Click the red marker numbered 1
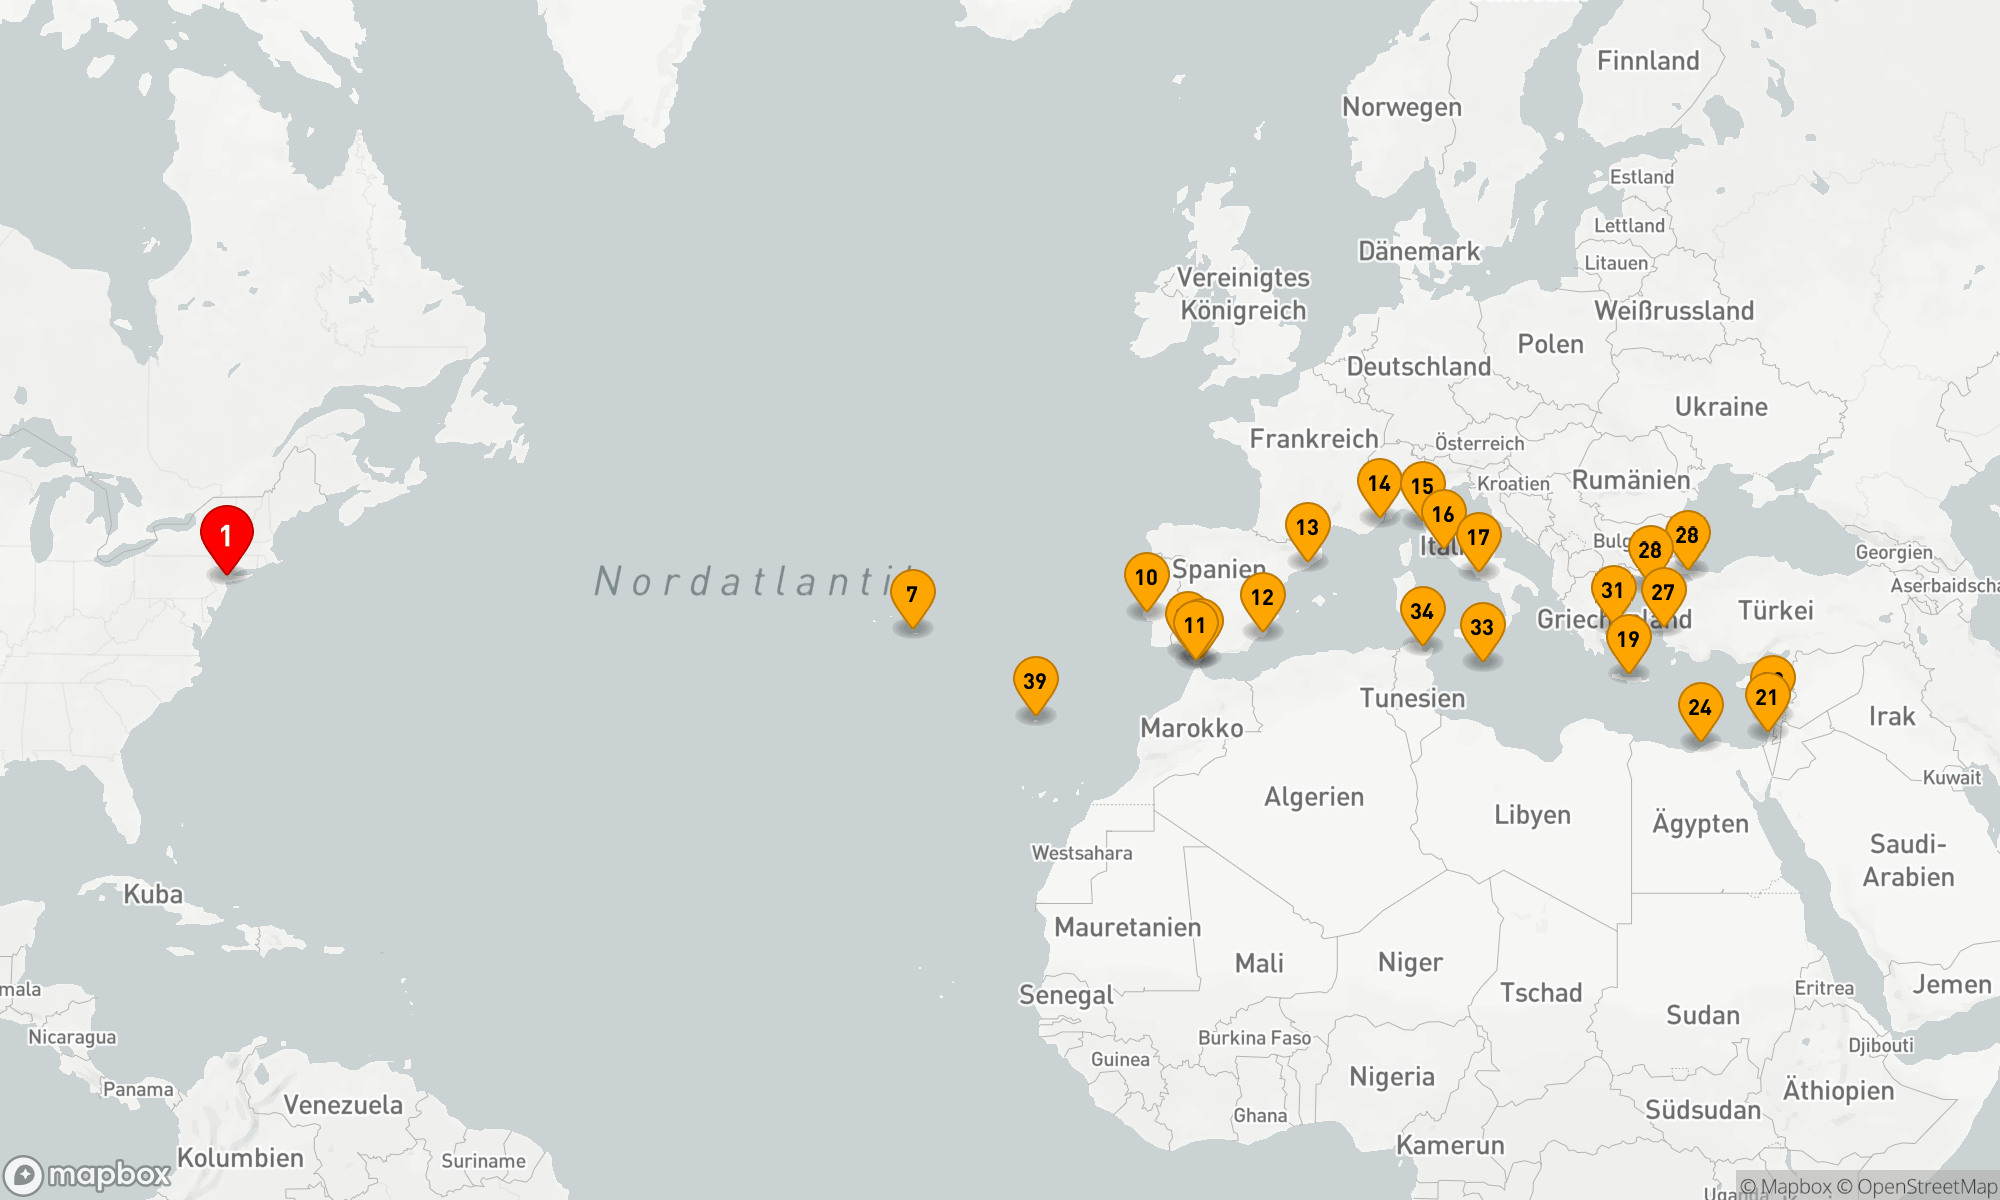The height and width of the screenshot is (1200, 2000). click(227, 537)
